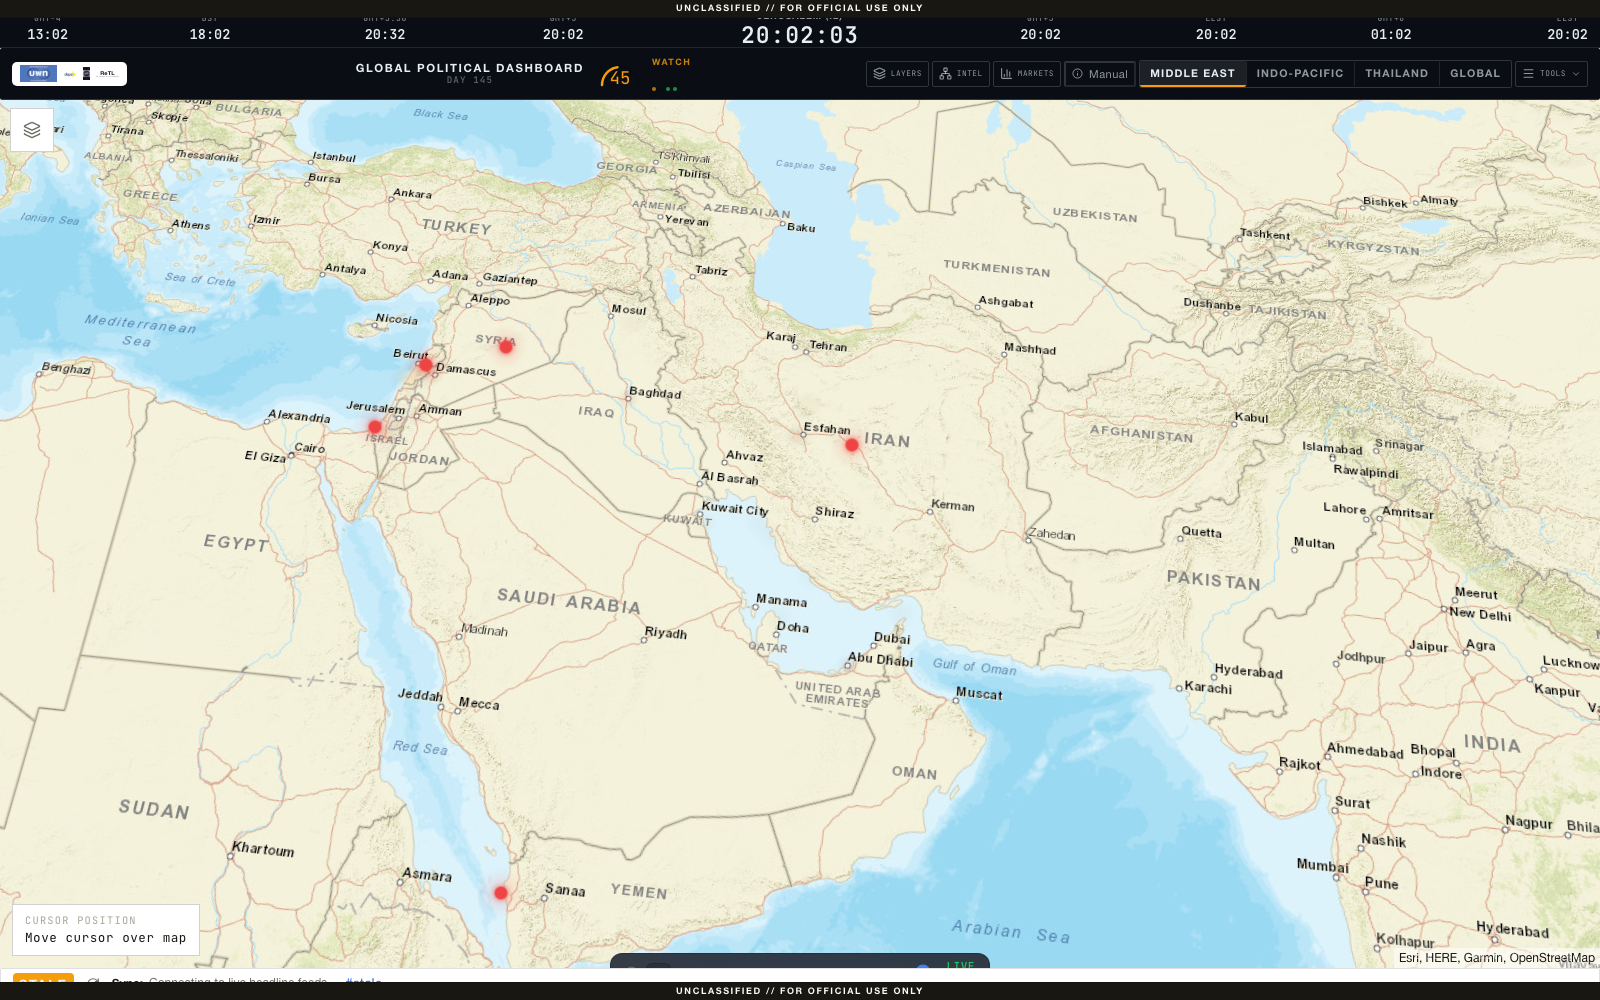Image resolution: width=1600 pixels, height=1000 pixels.
Task: Click the red hotspot marker in Israel
Action: [375, 427]
